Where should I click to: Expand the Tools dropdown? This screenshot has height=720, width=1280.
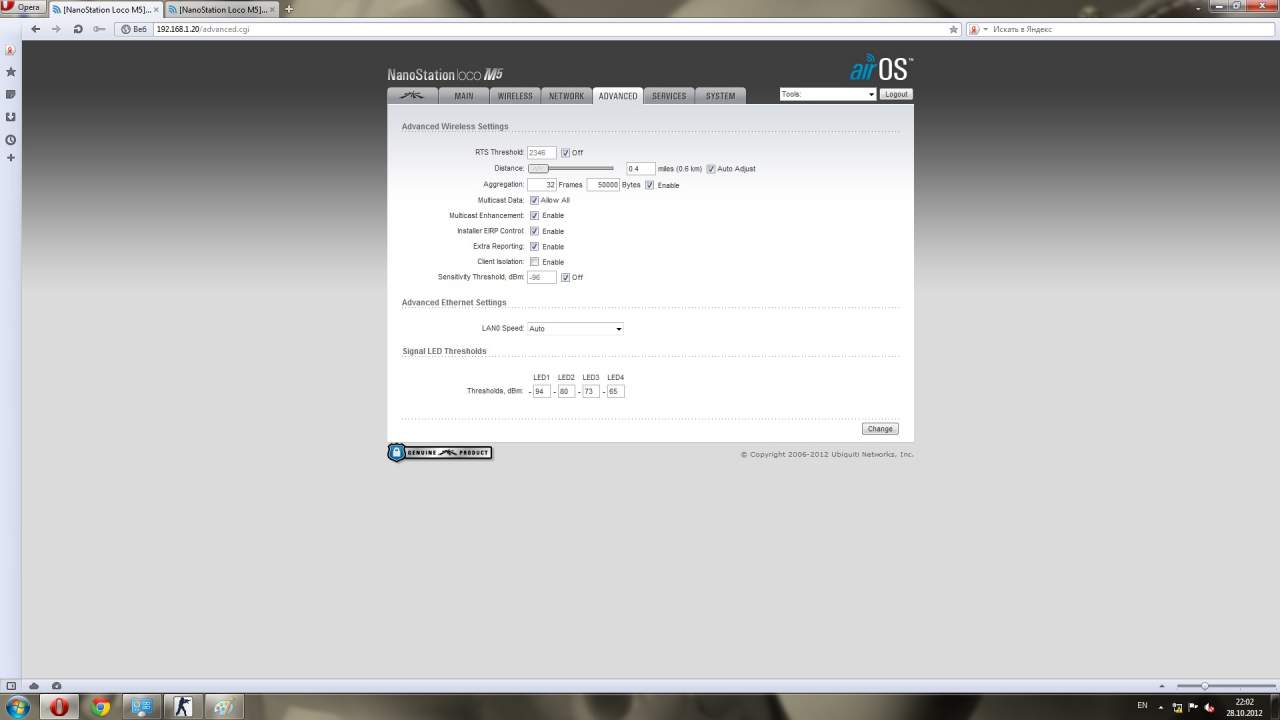pyautogui.click(x=828, y=94)
